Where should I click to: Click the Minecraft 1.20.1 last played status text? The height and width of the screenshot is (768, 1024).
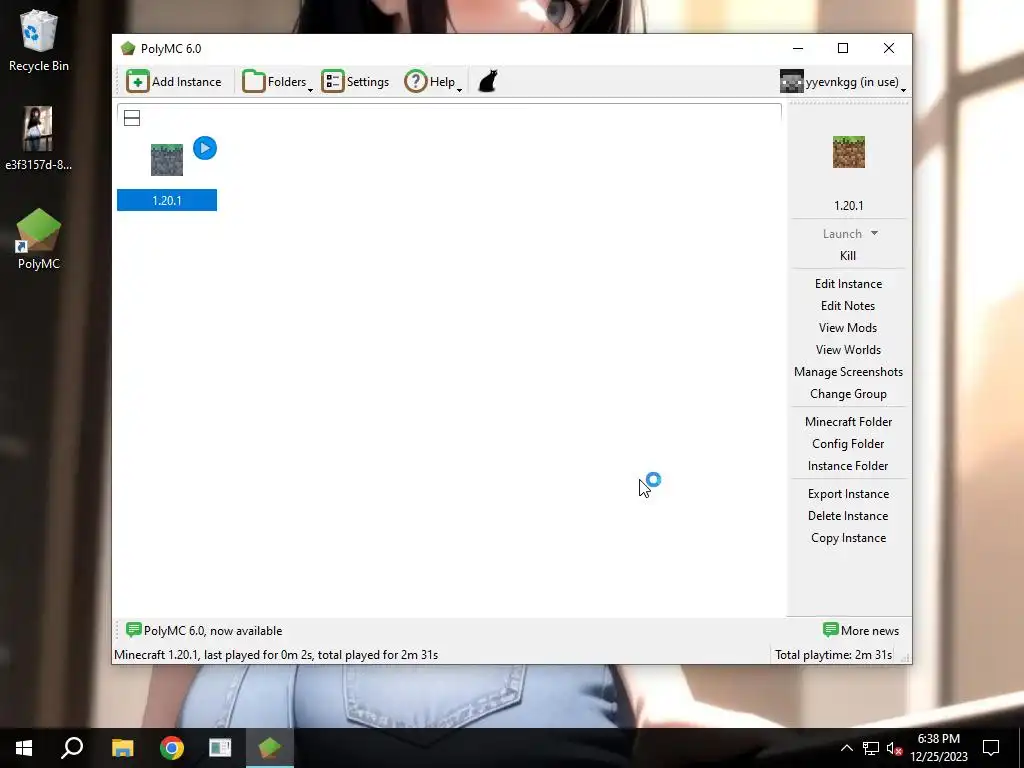(276, 655)
